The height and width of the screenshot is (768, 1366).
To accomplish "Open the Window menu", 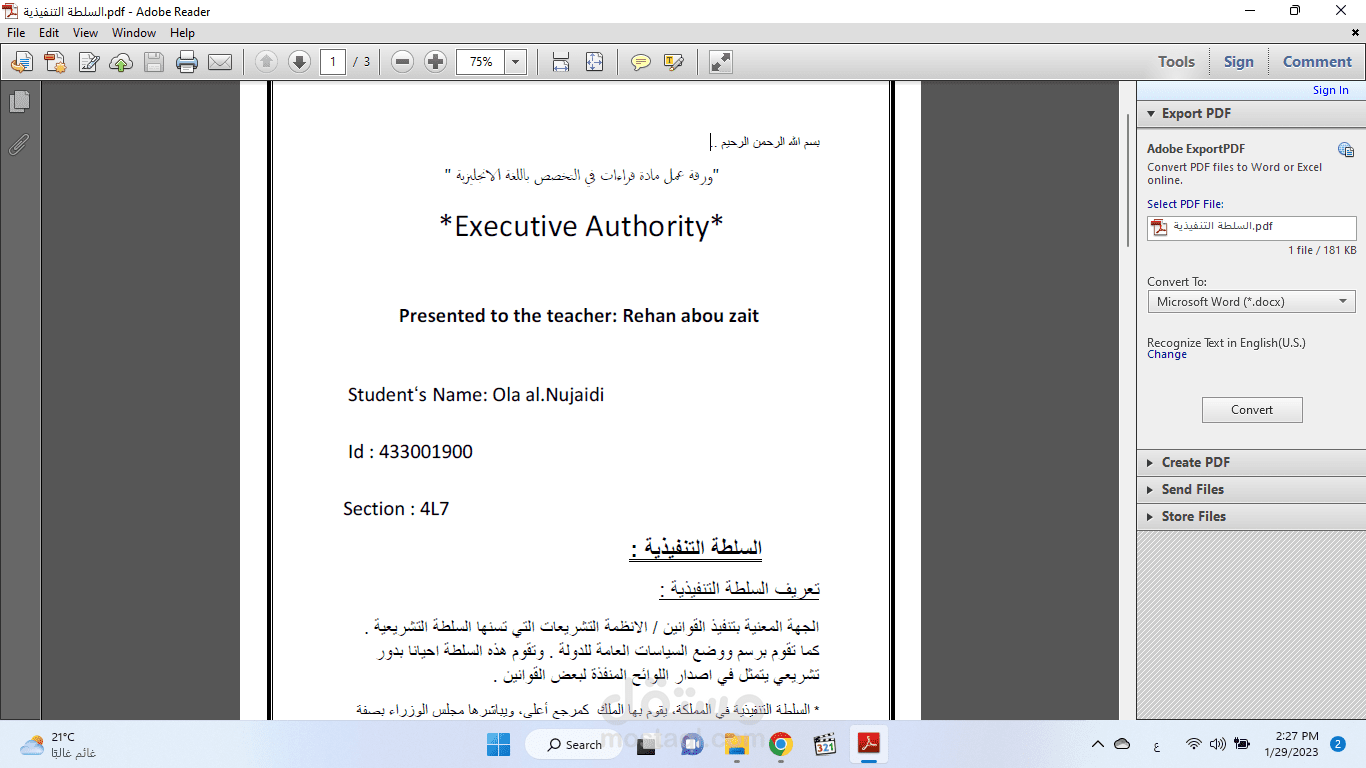I will pos(134,33).
